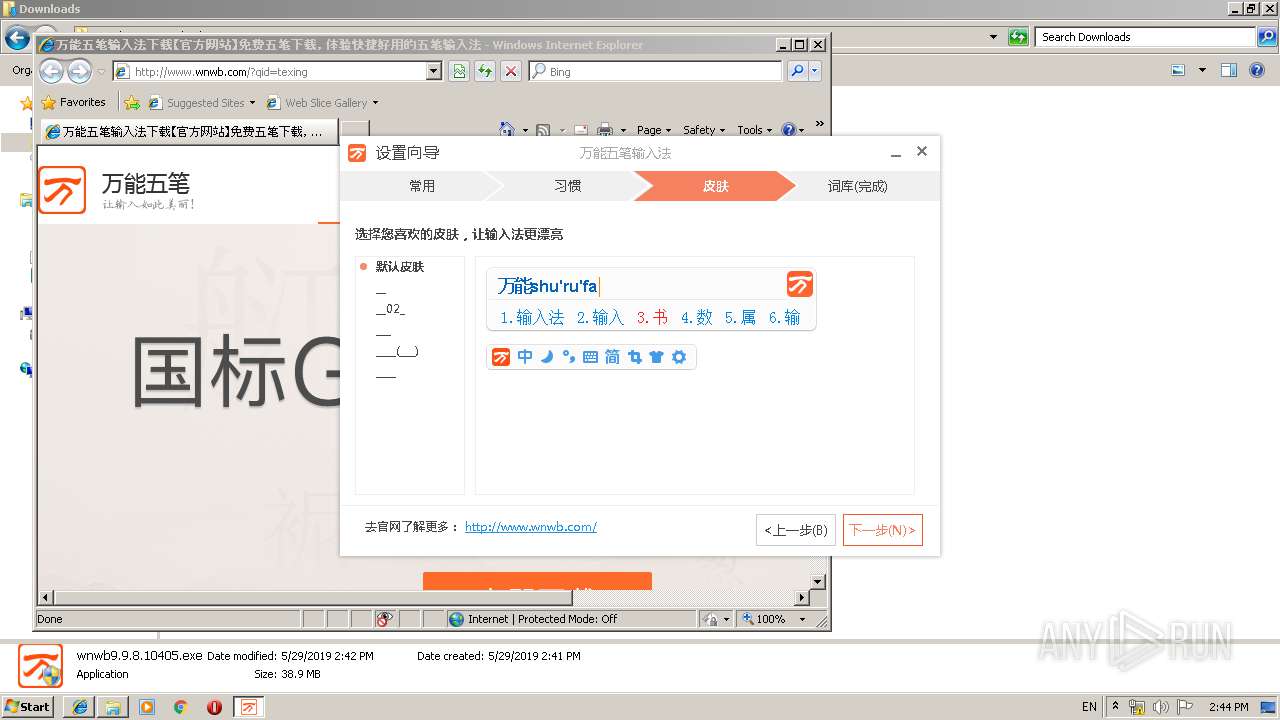The height and width of the screenshot is (720, 1280).
Task: Click IE Back navigation button
Action: click(x=52, y=71)
